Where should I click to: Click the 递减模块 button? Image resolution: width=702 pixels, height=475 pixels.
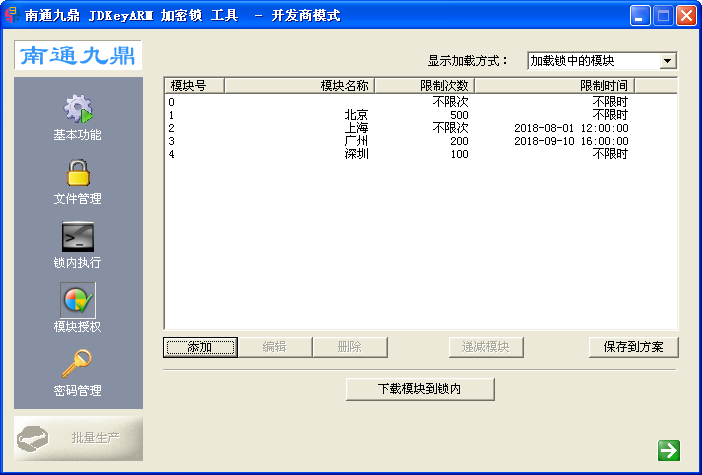tap(486, 347)
